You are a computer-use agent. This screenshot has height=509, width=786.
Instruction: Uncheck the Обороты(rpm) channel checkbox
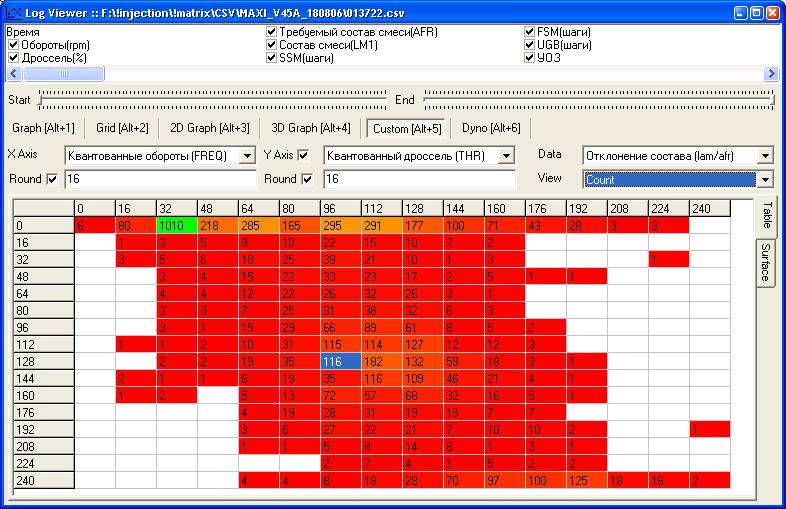coord(13,45)
